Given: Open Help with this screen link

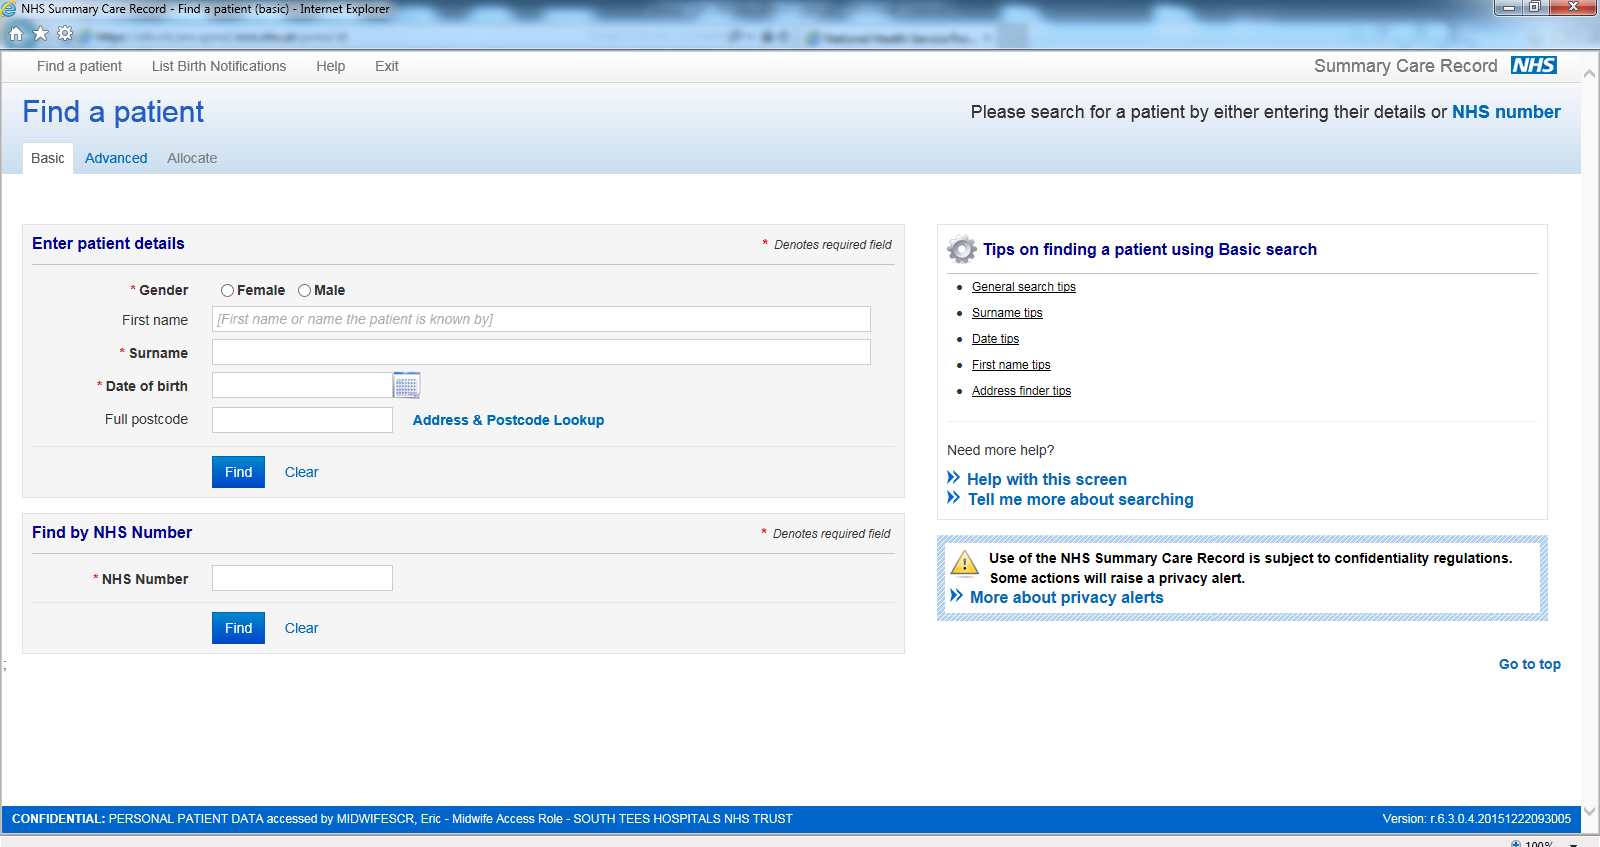Looking at the screenshot, I should (x=1047, y=479).
